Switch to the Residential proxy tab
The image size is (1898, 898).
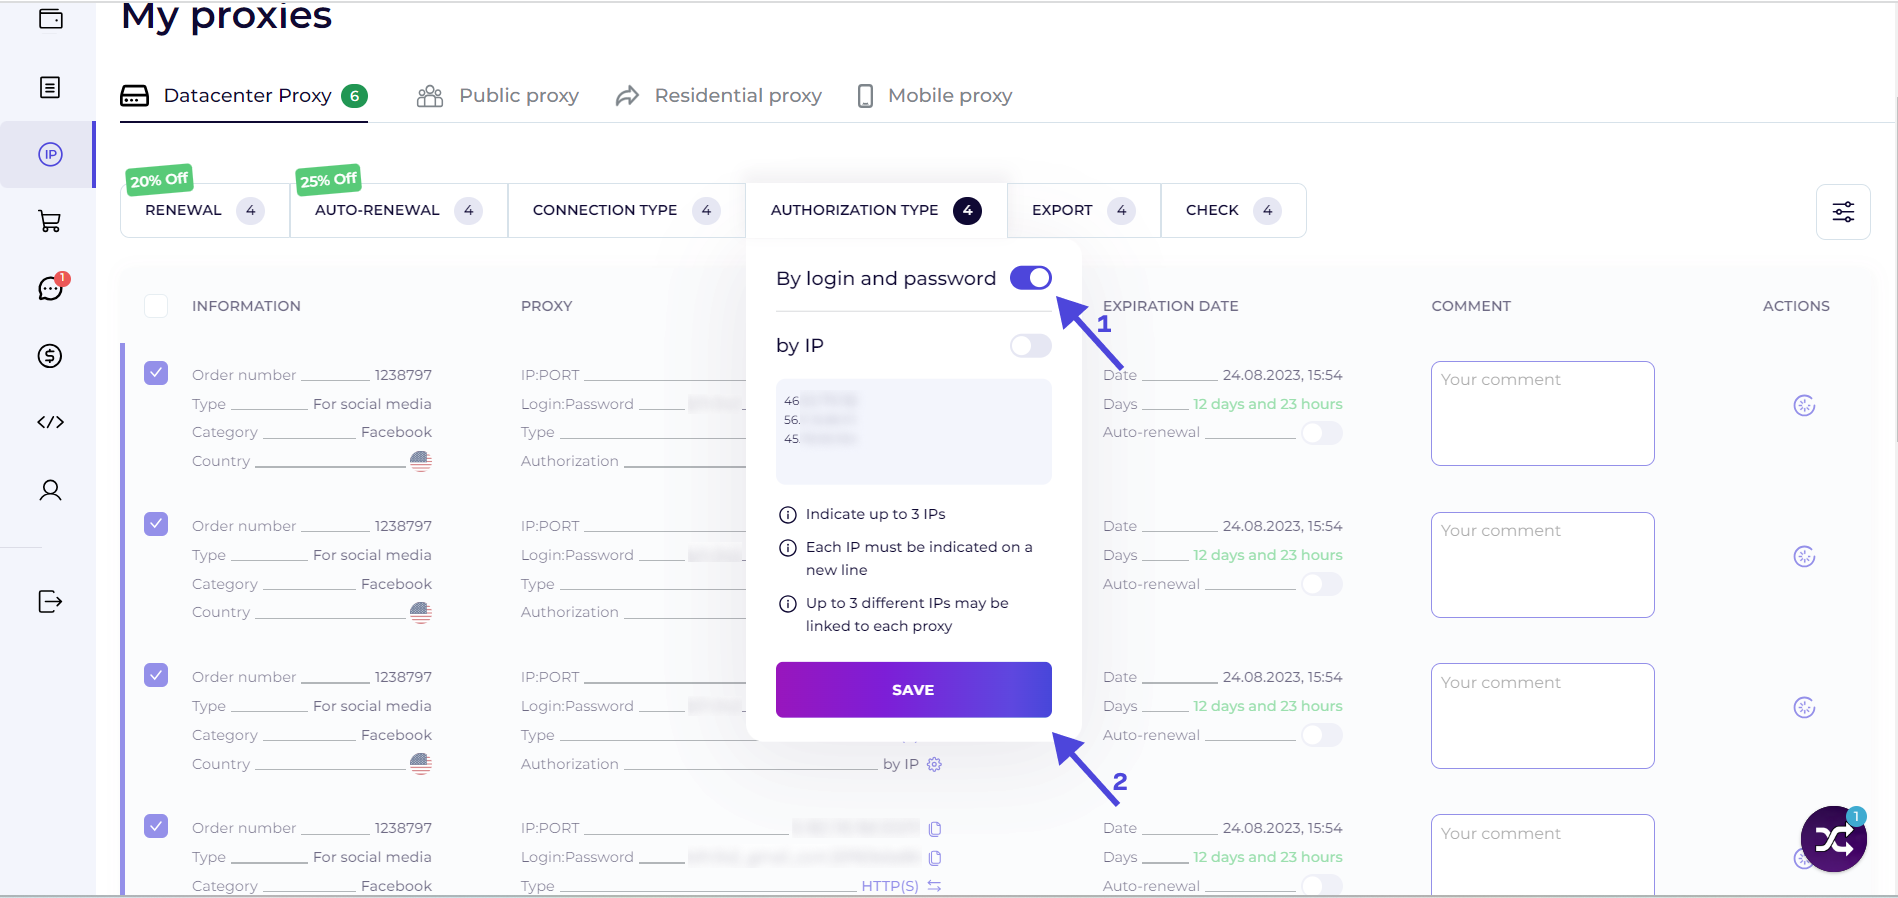click(x=719, y=96)
